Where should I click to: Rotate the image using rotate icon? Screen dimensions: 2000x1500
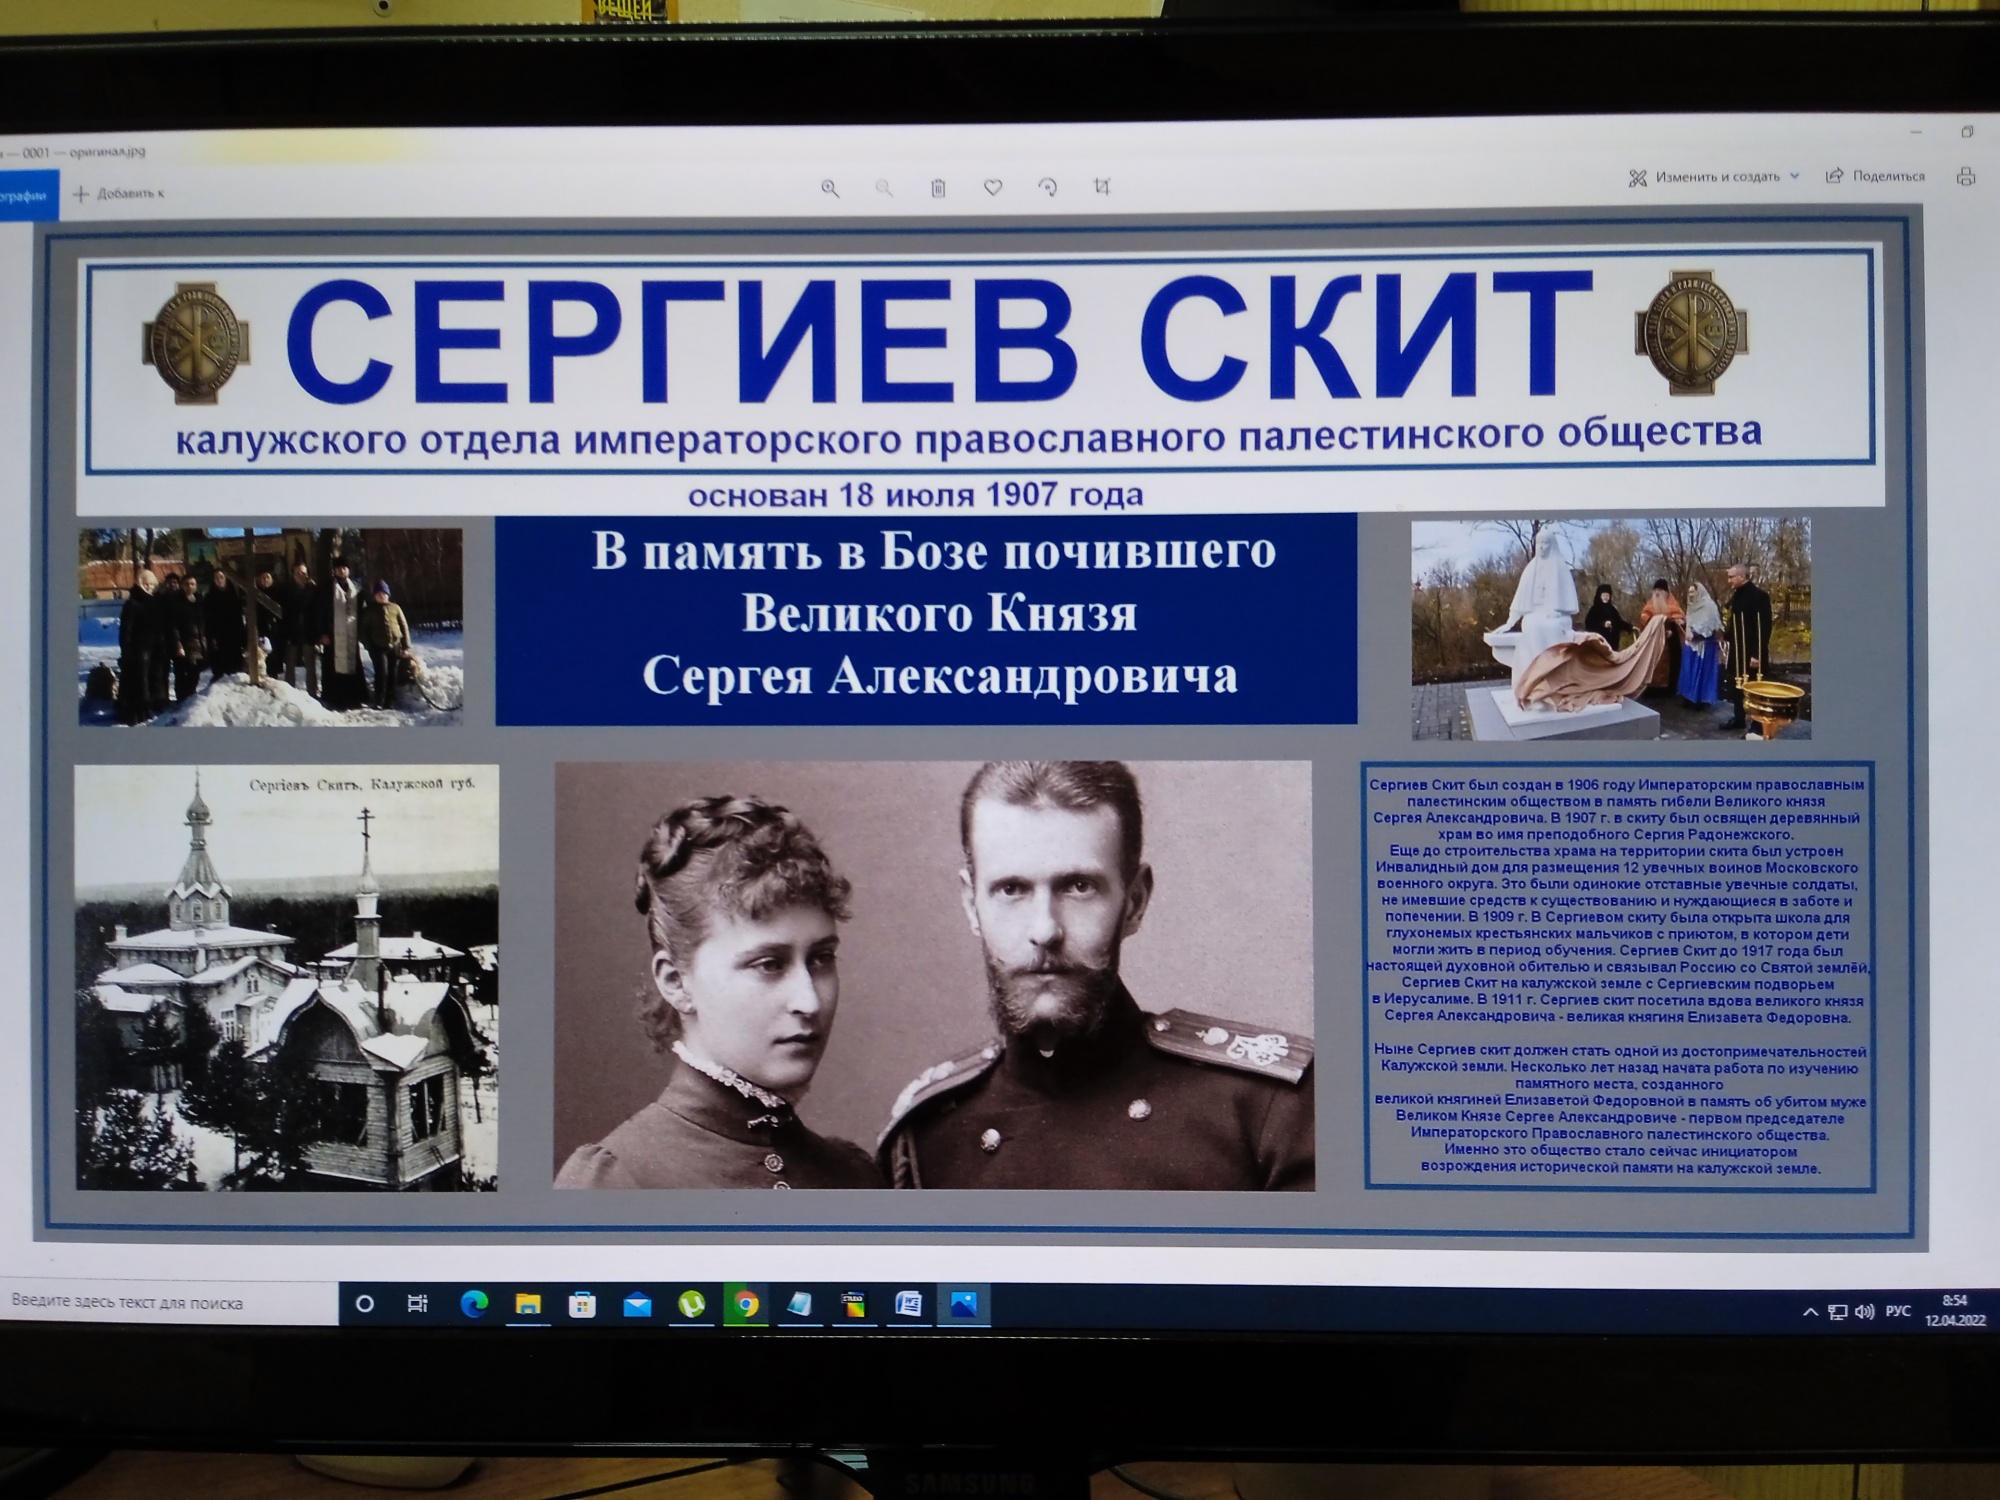tap(1047, 187)
